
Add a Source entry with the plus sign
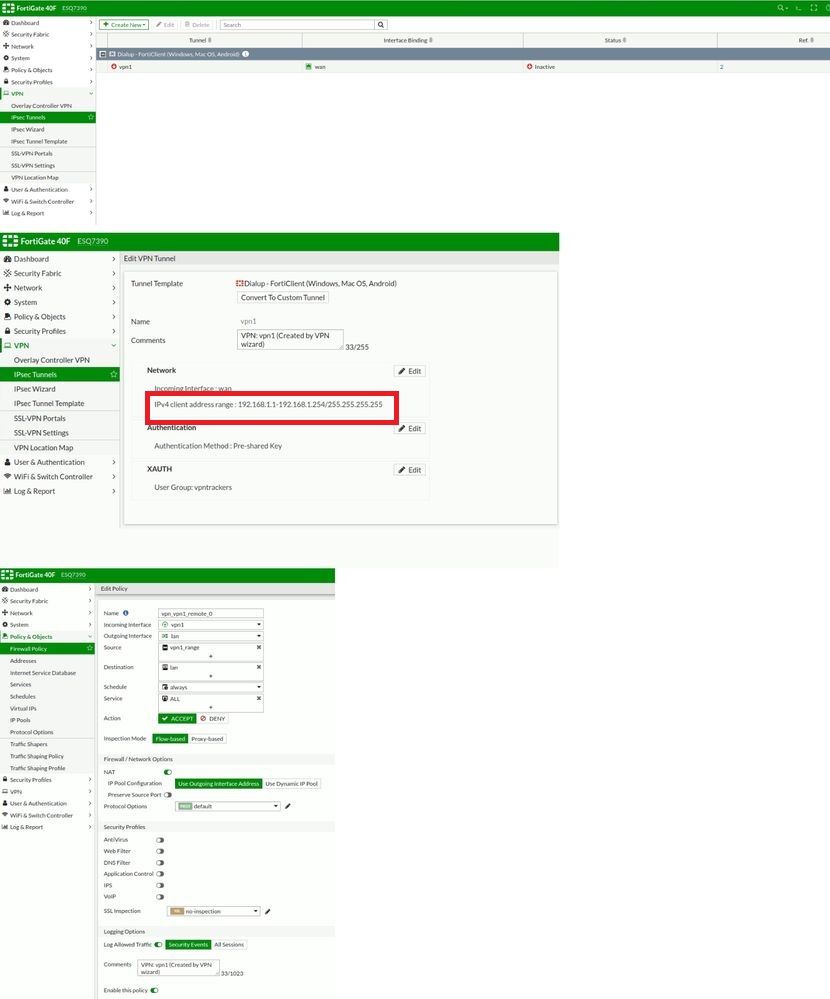click(x=210, y=656)
